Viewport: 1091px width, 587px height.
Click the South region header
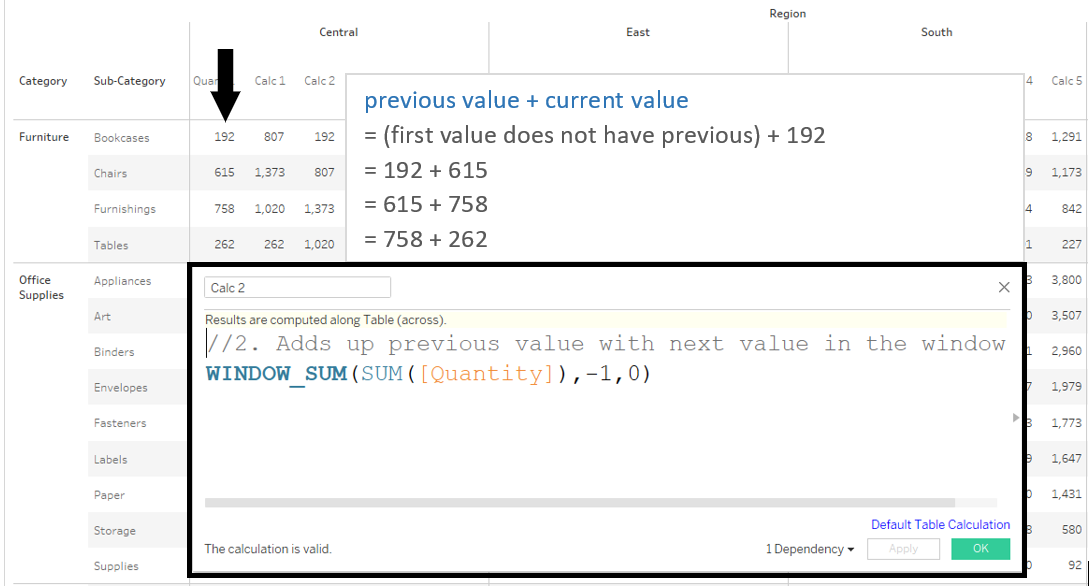[x=936, y=31]
